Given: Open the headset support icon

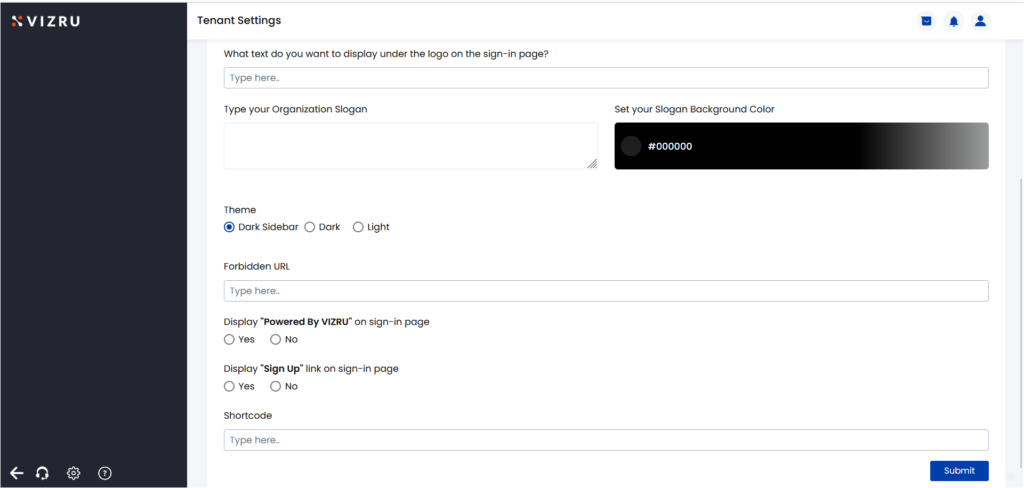Looking at the screenshot, I should [x=42, y=473].
